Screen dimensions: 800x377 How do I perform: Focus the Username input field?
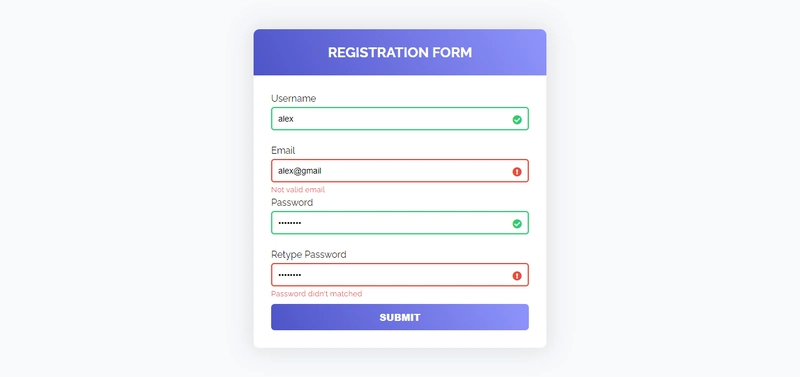[x=399, y=118]
